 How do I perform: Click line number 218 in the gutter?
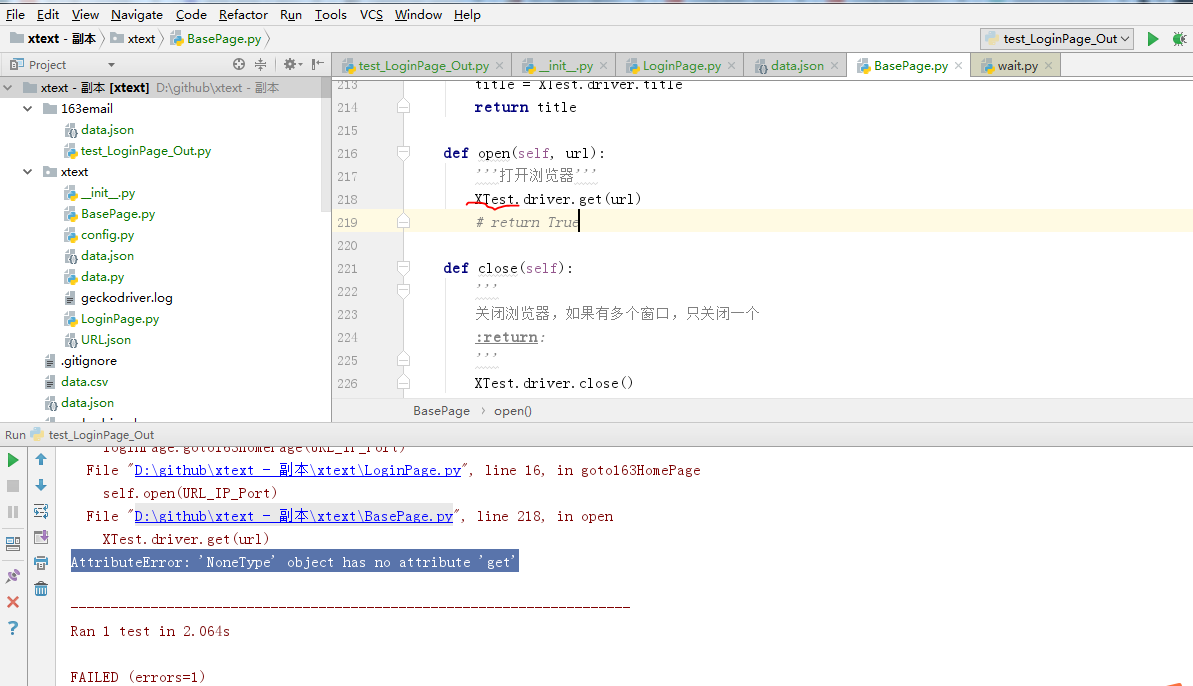point(347,199)
